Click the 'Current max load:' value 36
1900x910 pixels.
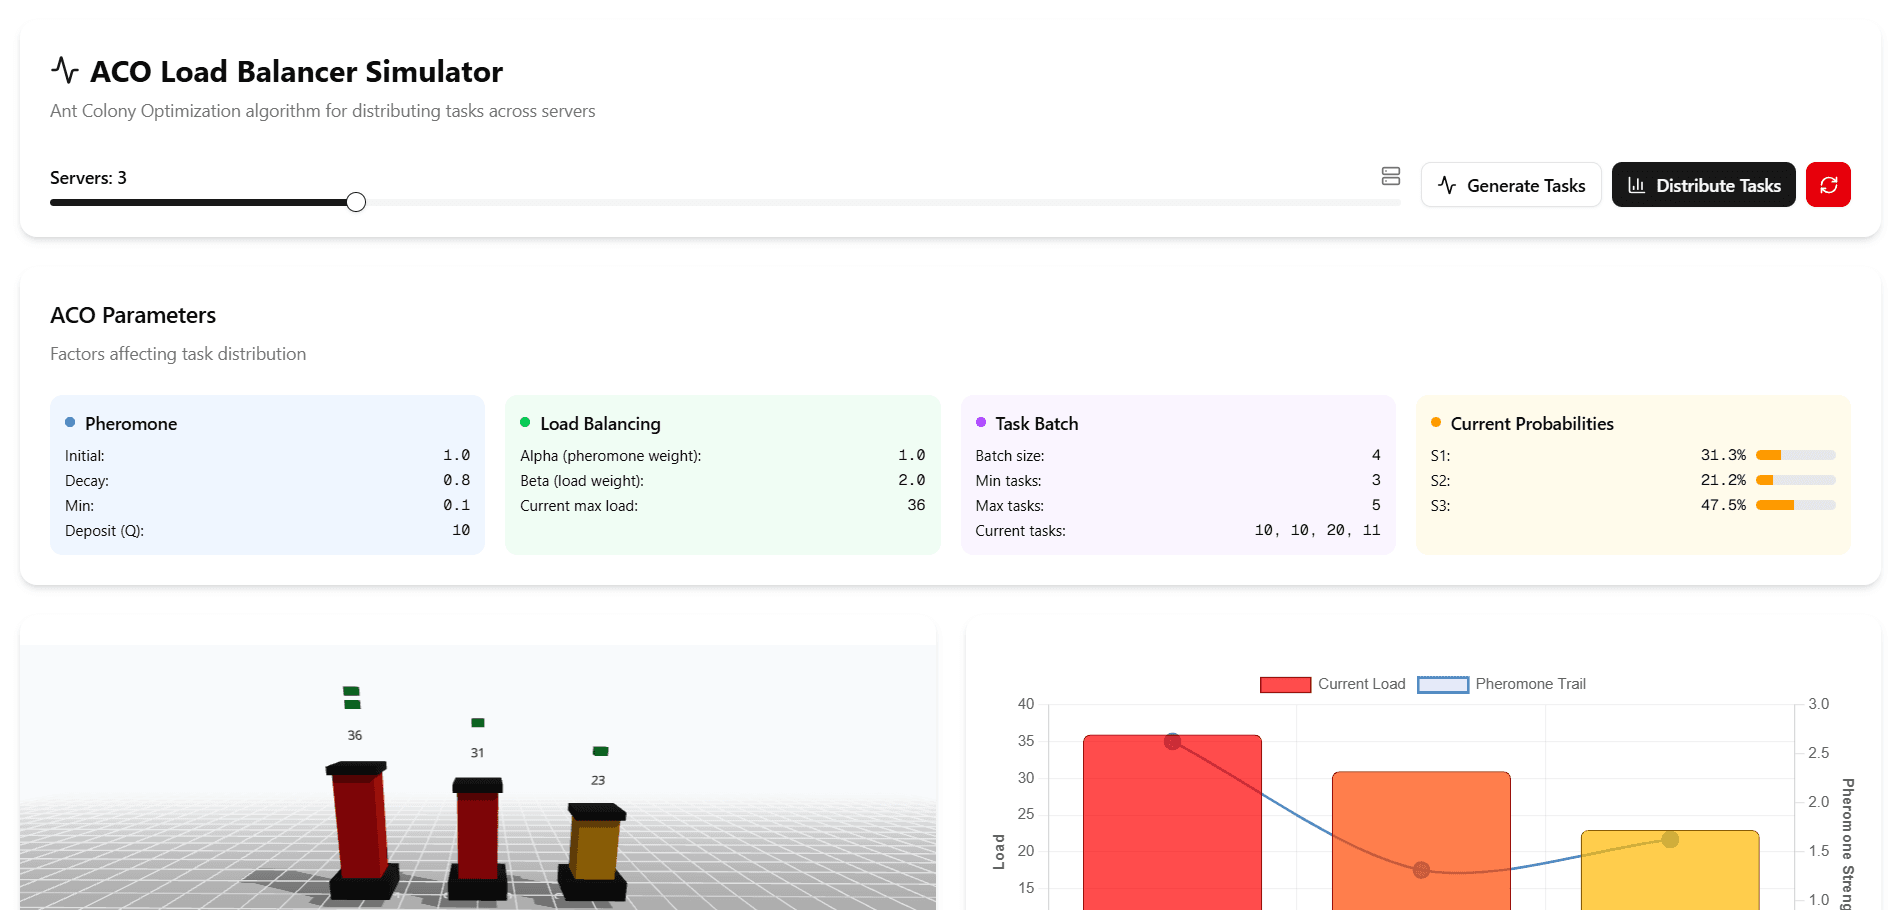point(916,505)
